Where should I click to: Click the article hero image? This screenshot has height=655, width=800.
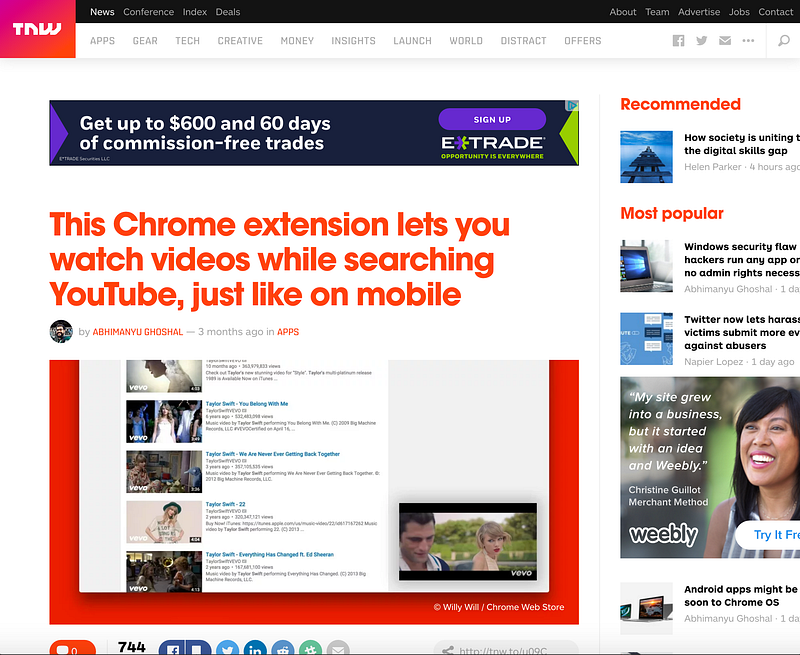coord(314,492)
